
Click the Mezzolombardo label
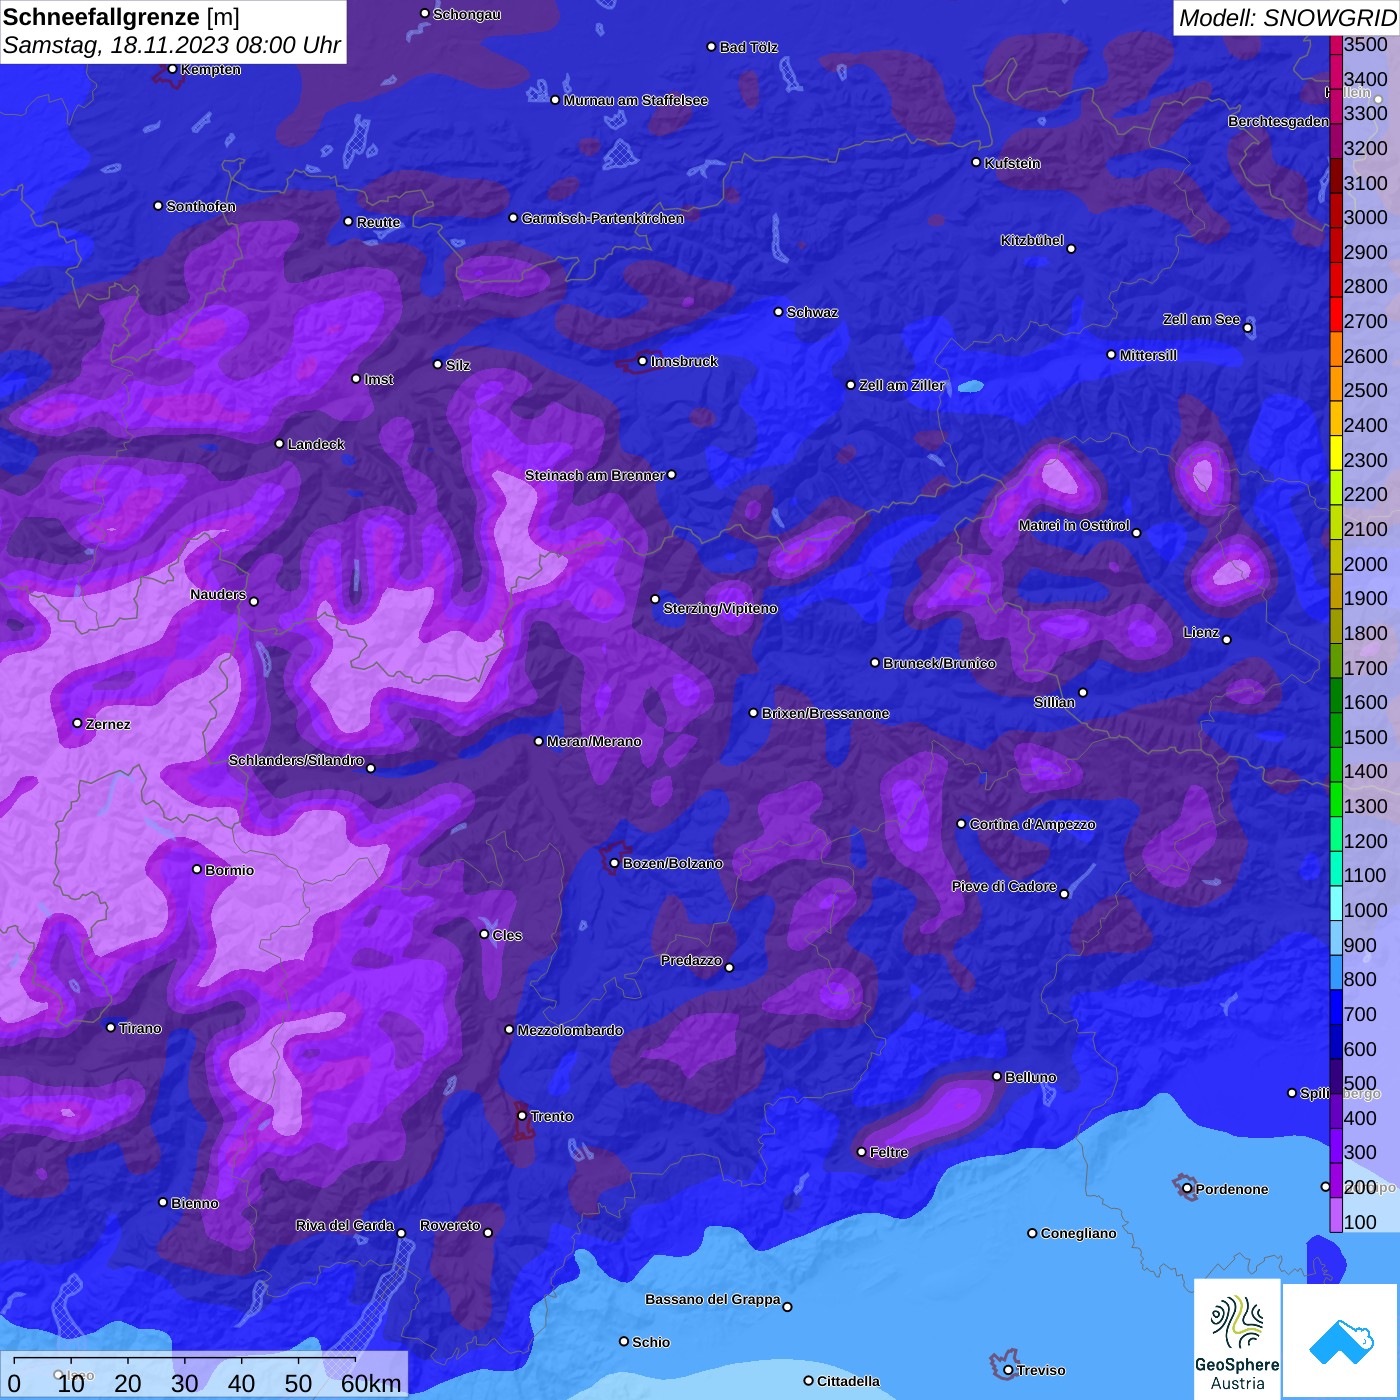[570, 1030]
